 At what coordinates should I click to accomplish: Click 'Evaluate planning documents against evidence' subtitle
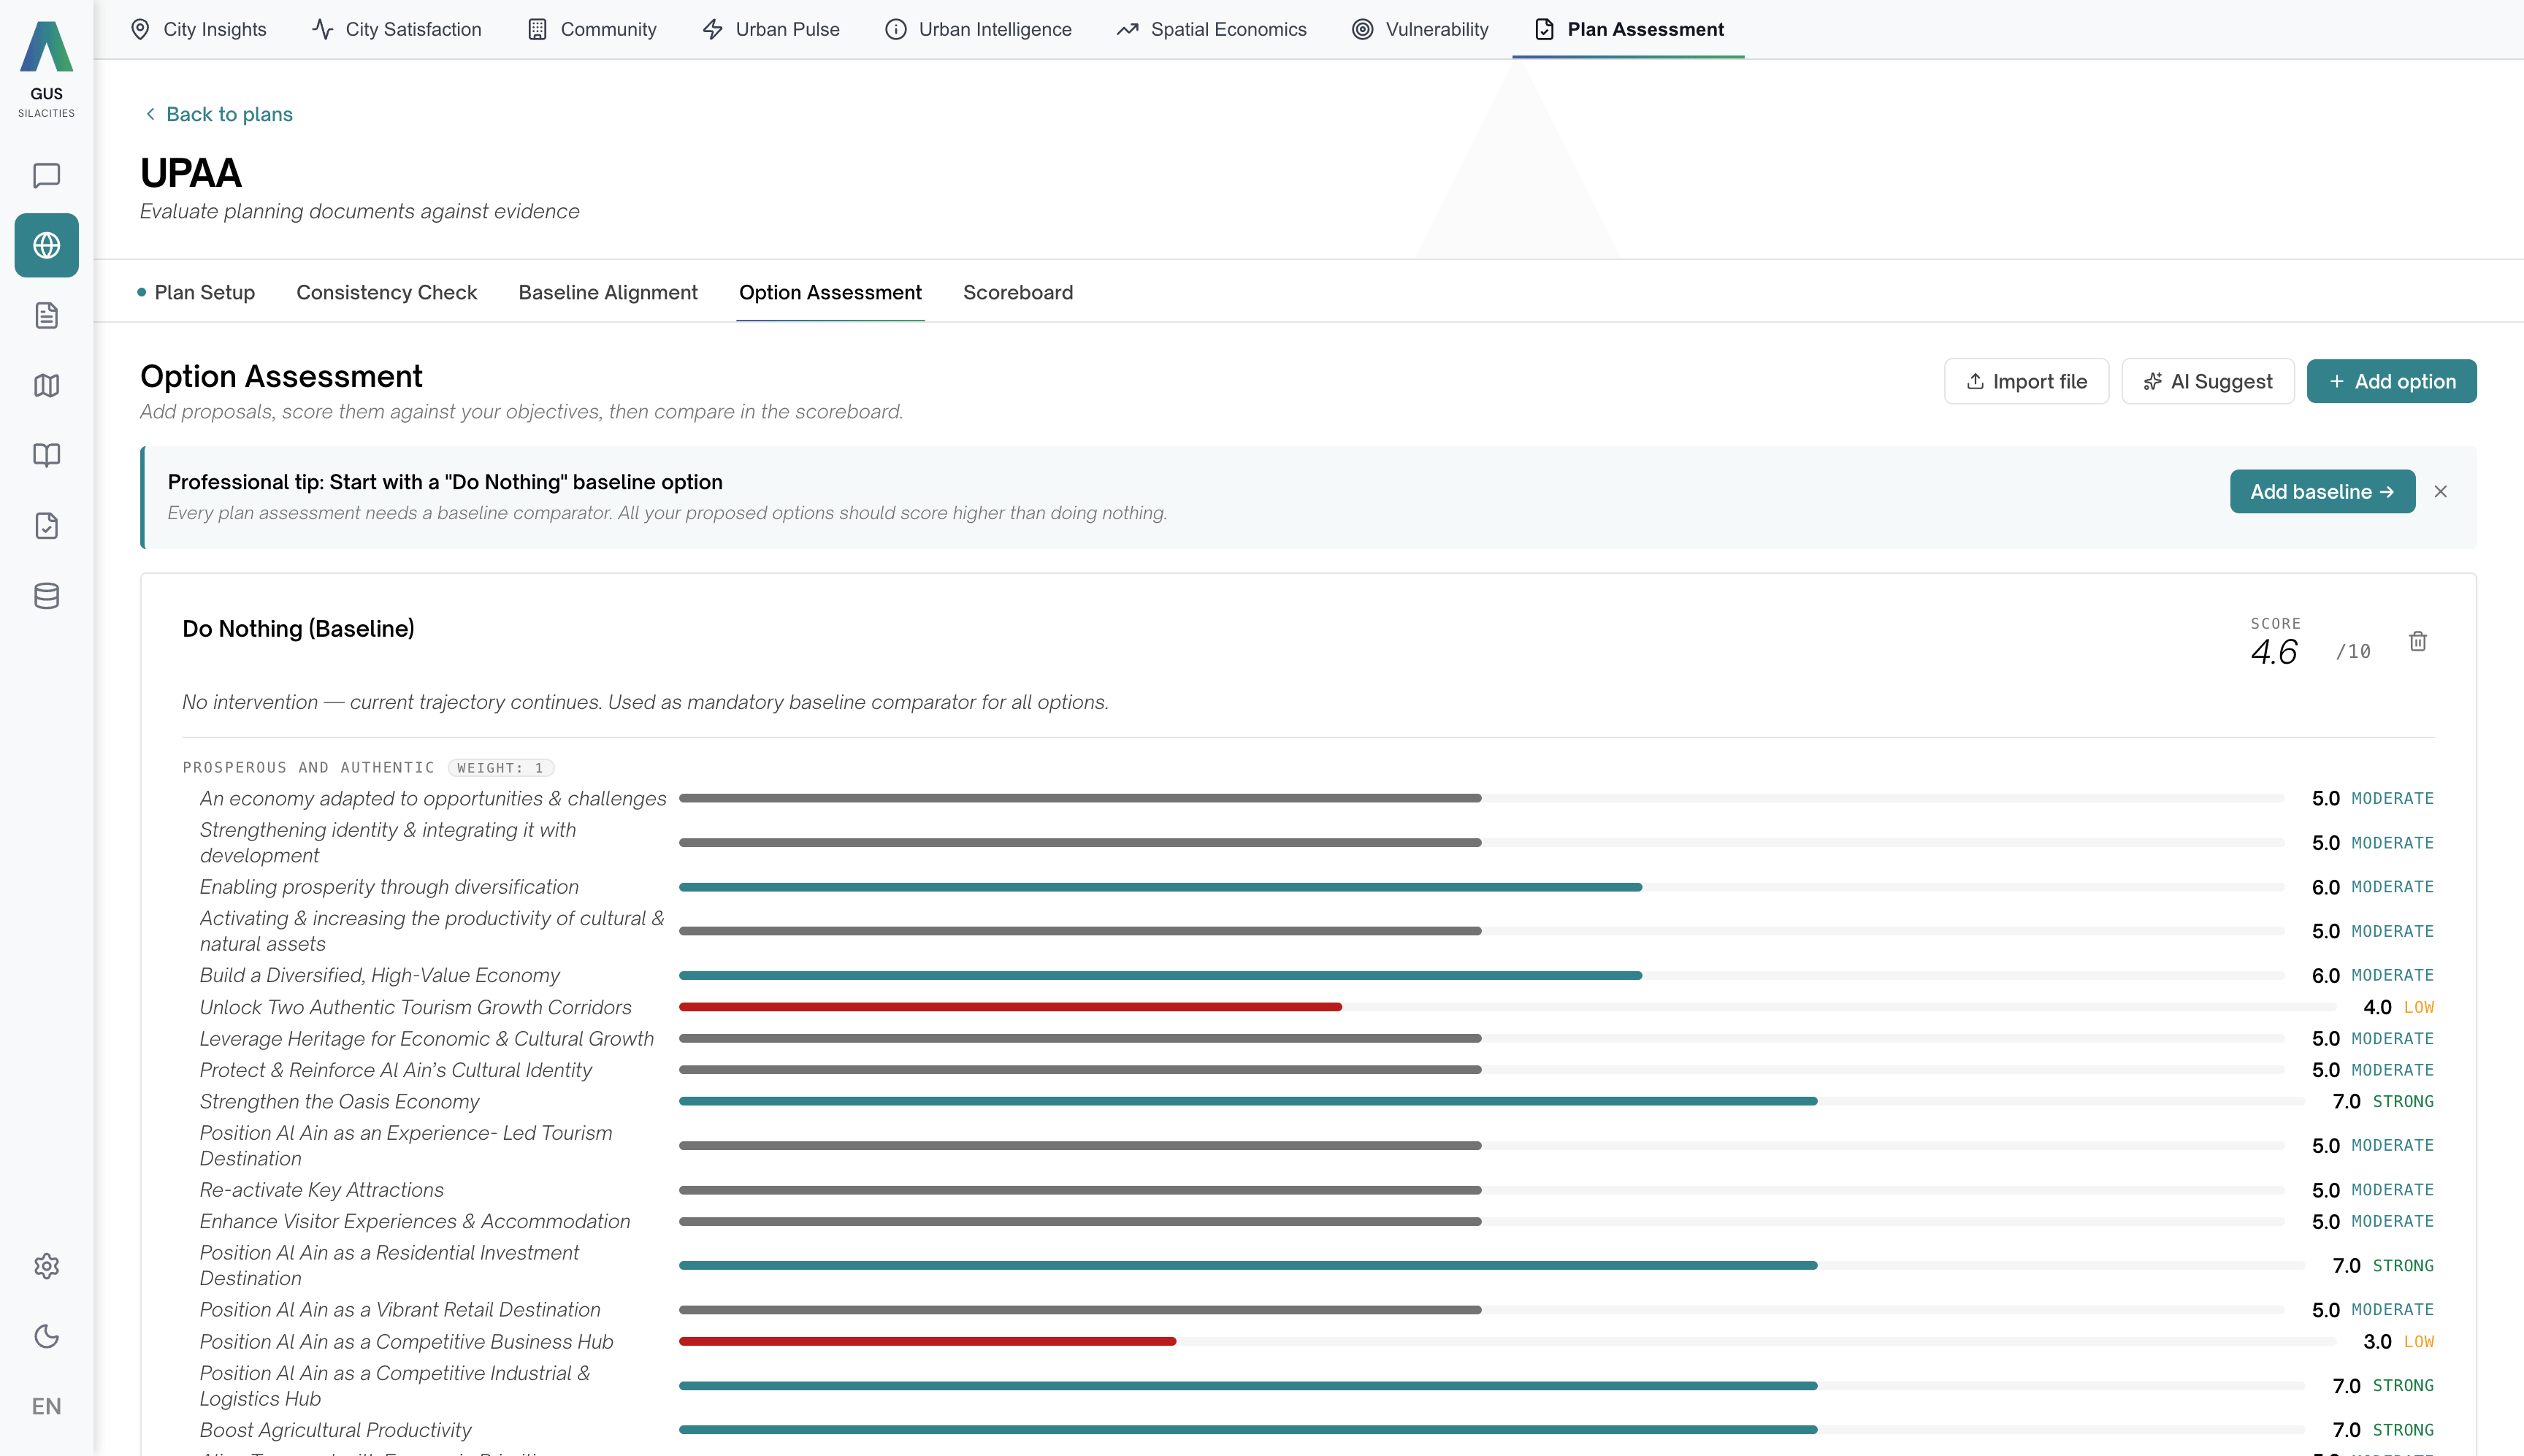coord(359,211)
